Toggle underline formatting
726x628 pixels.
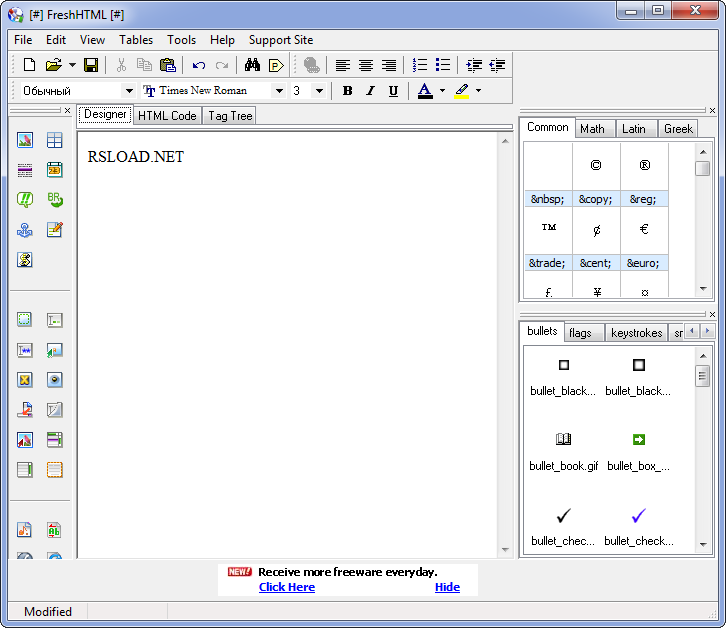tap(393, 91)
